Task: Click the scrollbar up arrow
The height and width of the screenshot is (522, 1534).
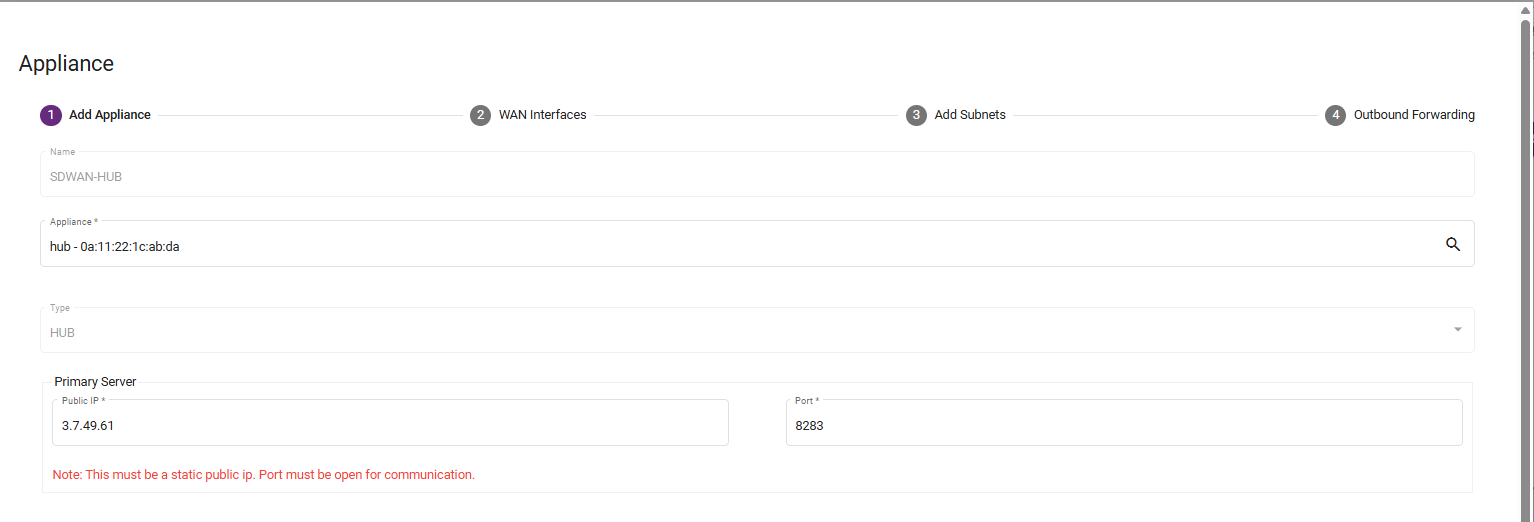Action: pos(1526,9)
